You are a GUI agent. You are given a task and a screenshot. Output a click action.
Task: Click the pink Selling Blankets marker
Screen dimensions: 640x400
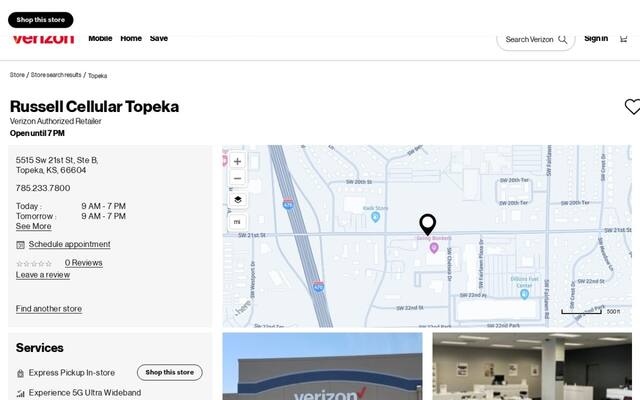[x=434, y=247]
